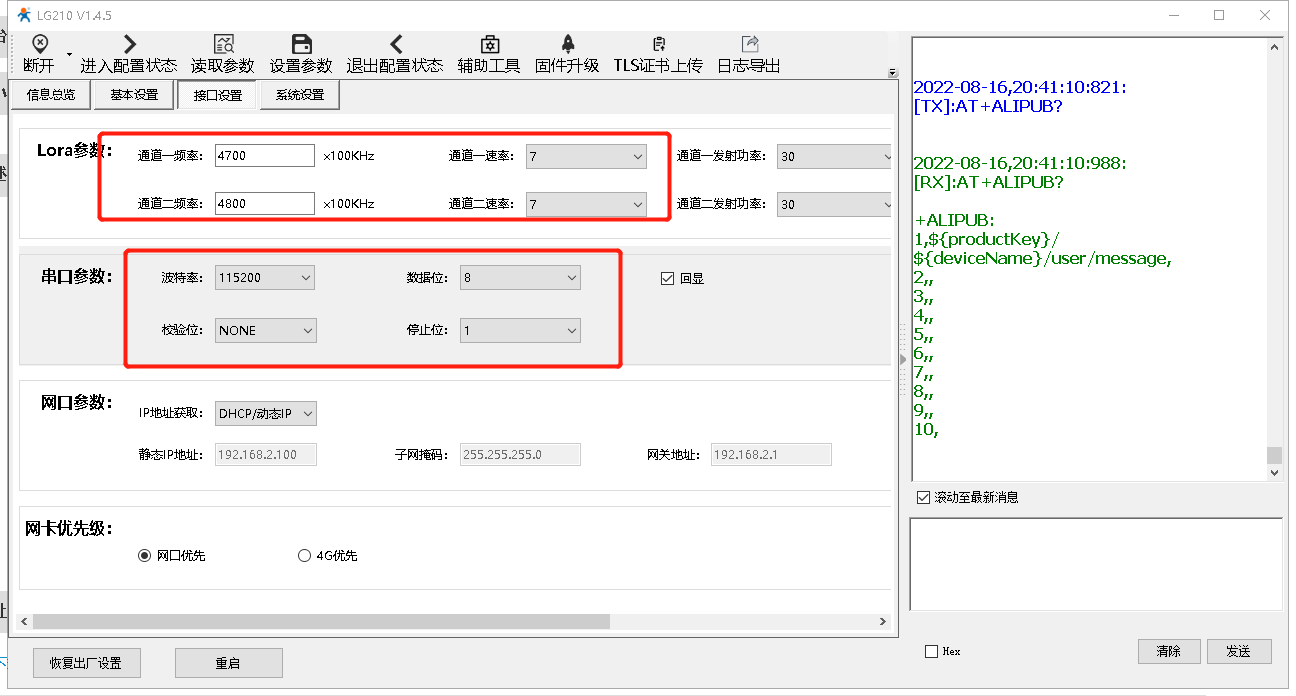The width and height of the screenshot is (1296, 696).
Task: Open the 波特率 baud rate dropdown
Action: click(265, 278)
